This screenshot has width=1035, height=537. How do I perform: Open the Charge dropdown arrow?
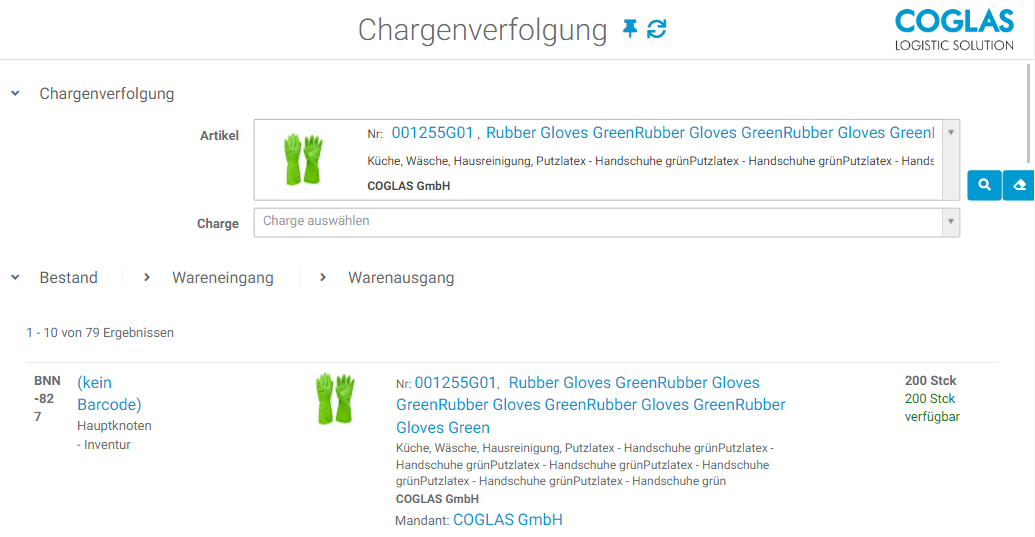click(x=951, y=222)
